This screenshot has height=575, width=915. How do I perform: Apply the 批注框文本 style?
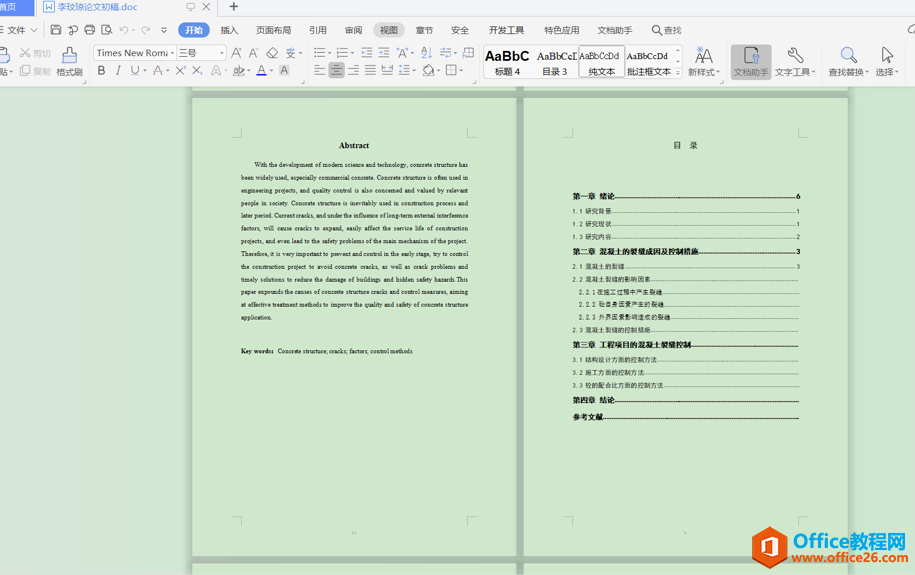[648, 62]
